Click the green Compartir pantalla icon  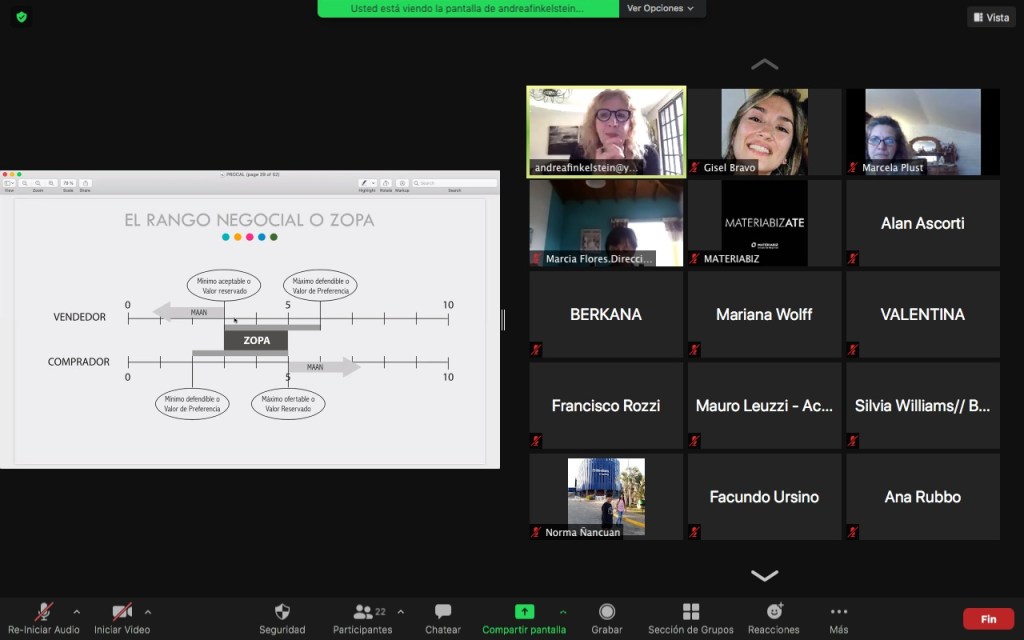tap(524, 612)
